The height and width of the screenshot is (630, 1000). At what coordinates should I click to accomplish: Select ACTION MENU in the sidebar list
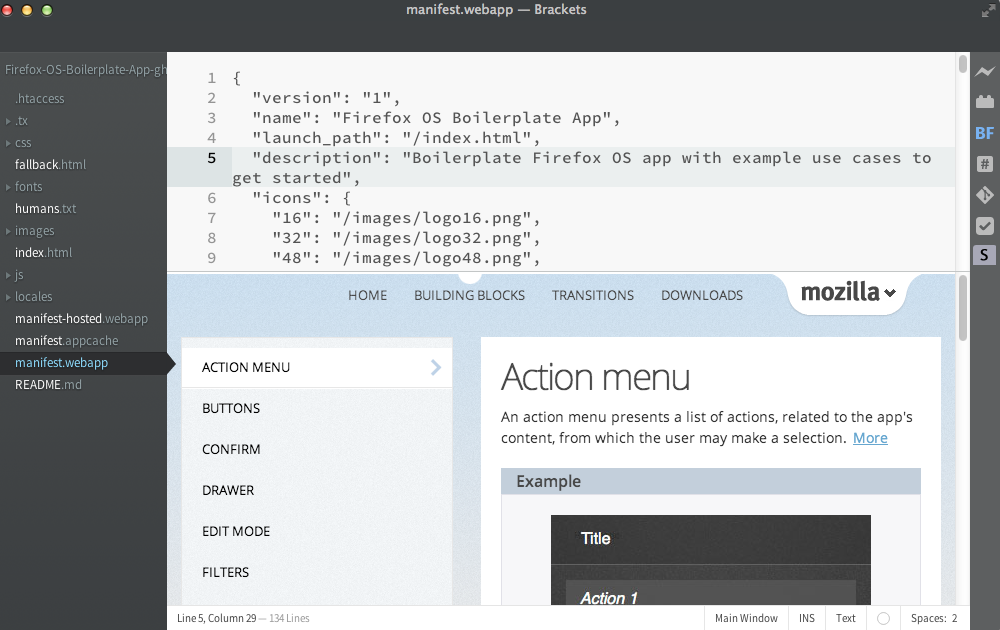(317, 367)
